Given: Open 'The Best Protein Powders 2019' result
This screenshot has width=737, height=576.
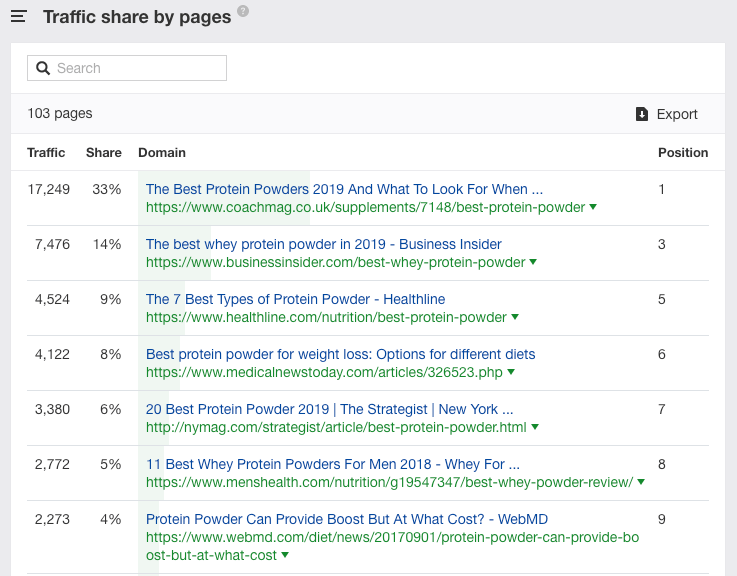Looking at the screenshot, I should [x=344, y=189].
